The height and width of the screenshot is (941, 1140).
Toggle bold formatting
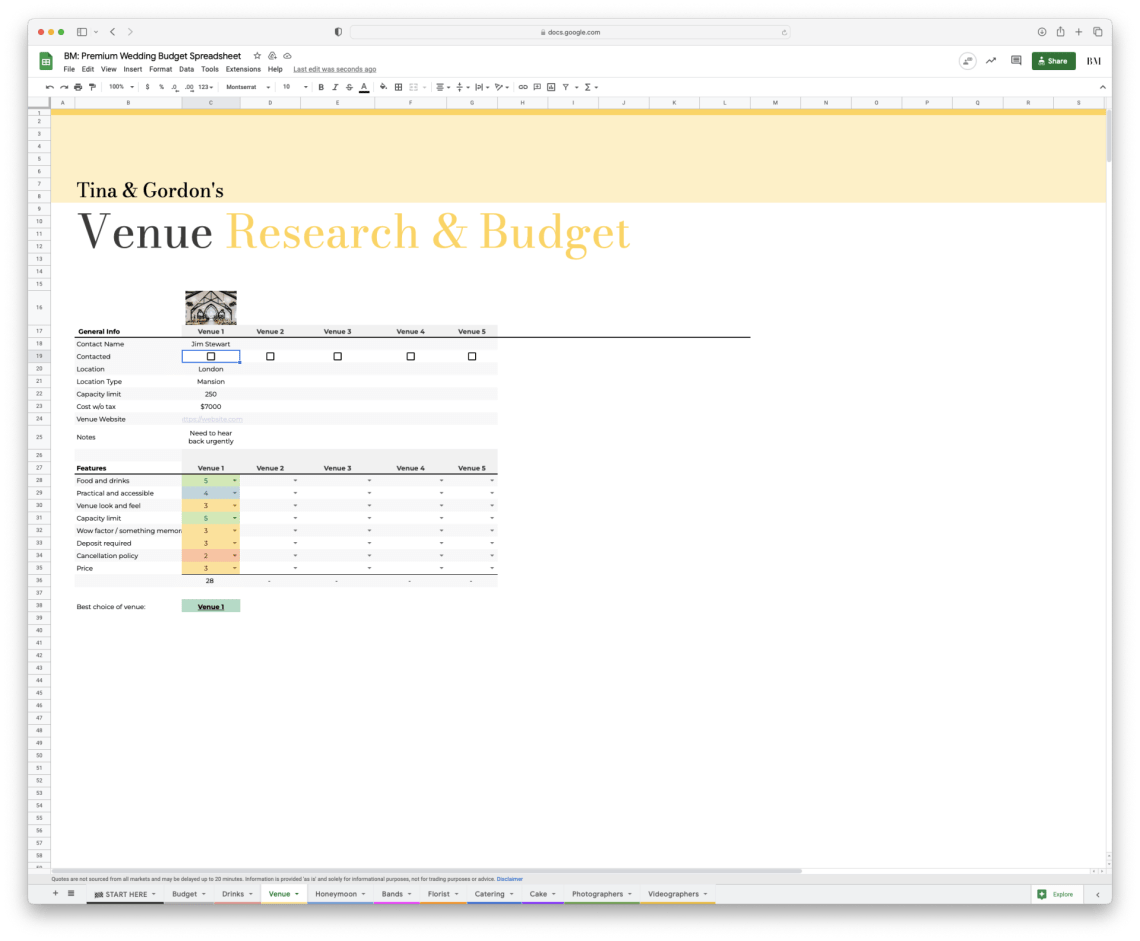321,87
